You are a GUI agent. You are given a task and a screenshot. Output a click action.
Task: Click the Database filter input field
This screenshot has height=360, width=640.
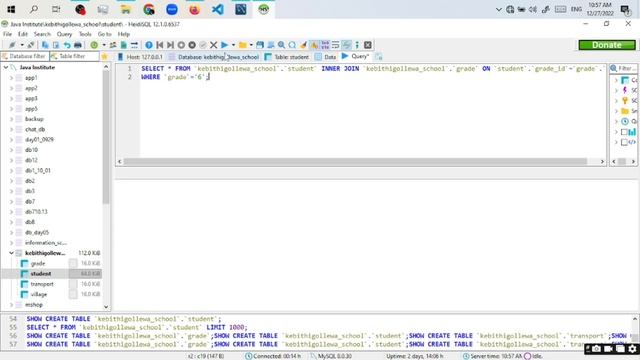click(24, 56)
